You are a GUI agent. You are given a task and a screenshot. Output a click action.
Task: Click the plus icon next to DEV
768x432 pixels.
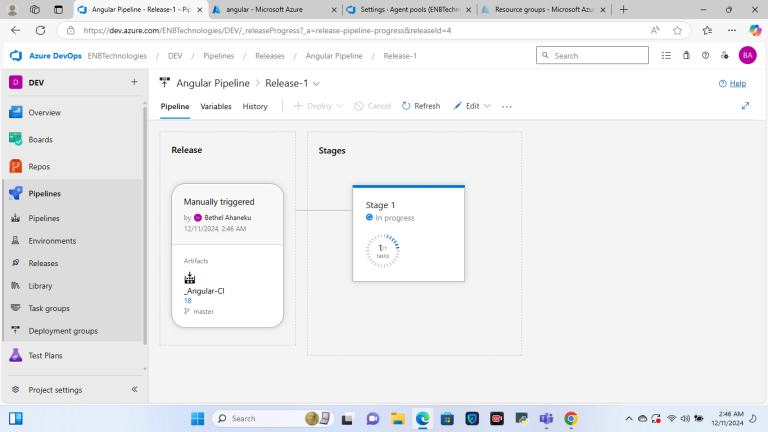pyautogui.click(x=134, y=82)
